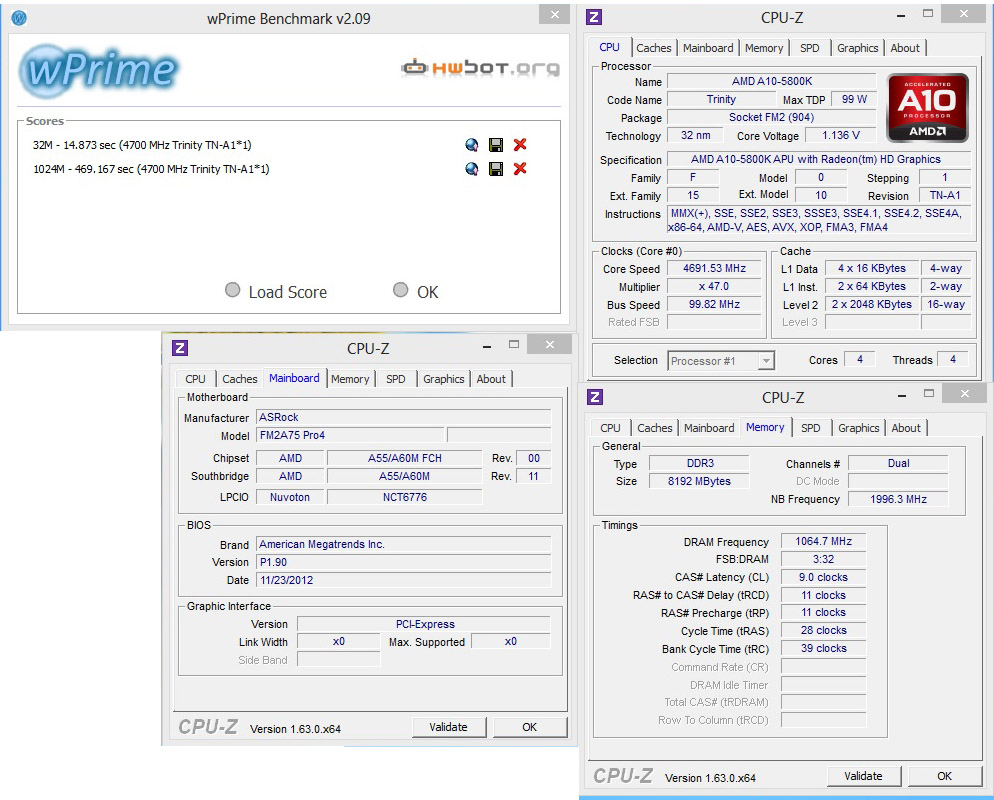This screenshot has width=994, height=800.
Task: Open Mainboard tab in the CPU window
Action: pyautogui.click(x=708, y=48)
